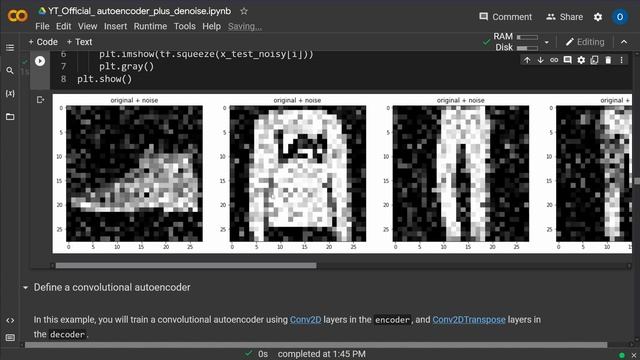Screen dimensions: 640x360
Task: Open the File menu
Action: coord(42,27)
